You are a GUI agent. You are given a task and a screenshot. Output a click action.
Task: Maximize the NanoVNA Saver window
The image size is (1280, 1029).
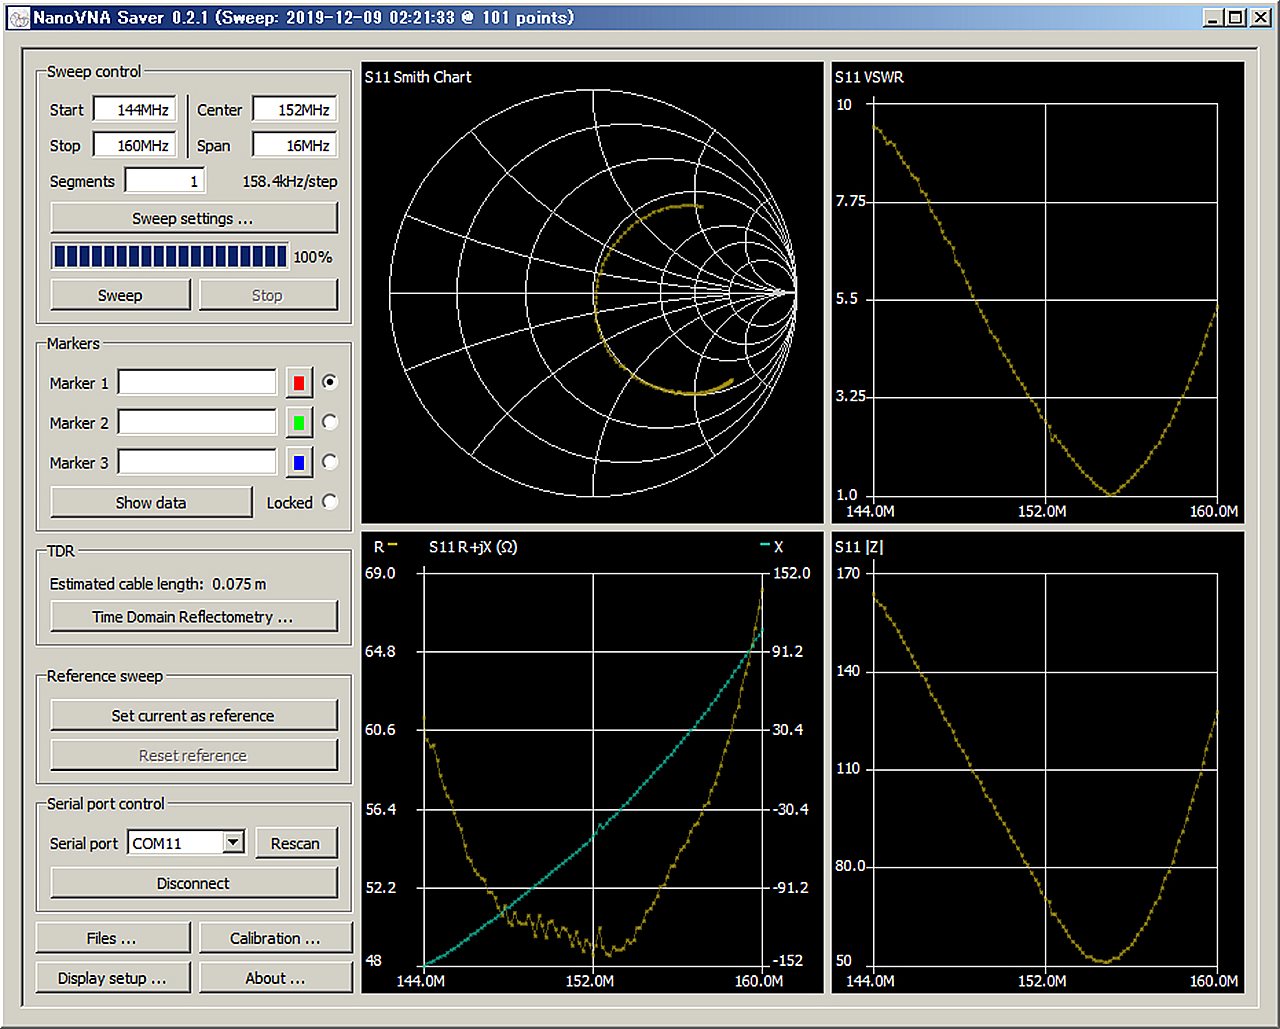coord(1235,18)
